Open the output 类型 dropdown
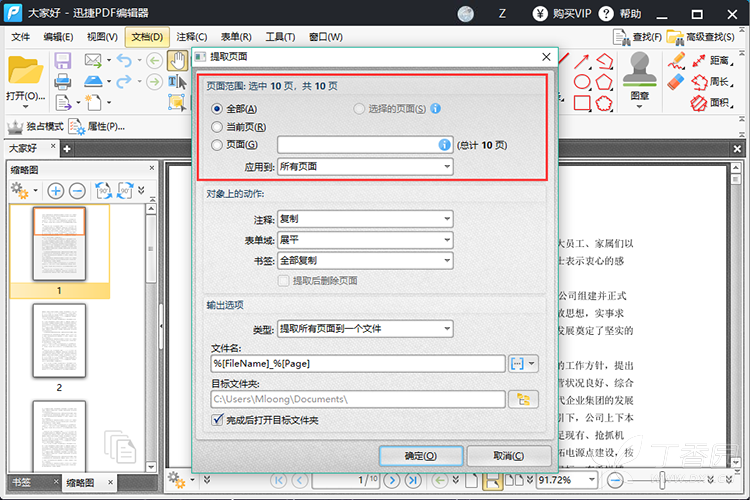This screenshot has height=500, width=750. click(365, 328)
